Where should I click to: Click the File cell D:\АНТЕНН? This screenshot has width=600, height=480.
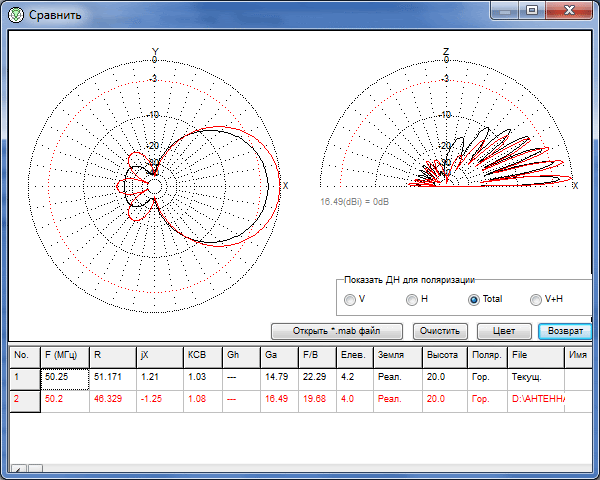click(536, 401)
